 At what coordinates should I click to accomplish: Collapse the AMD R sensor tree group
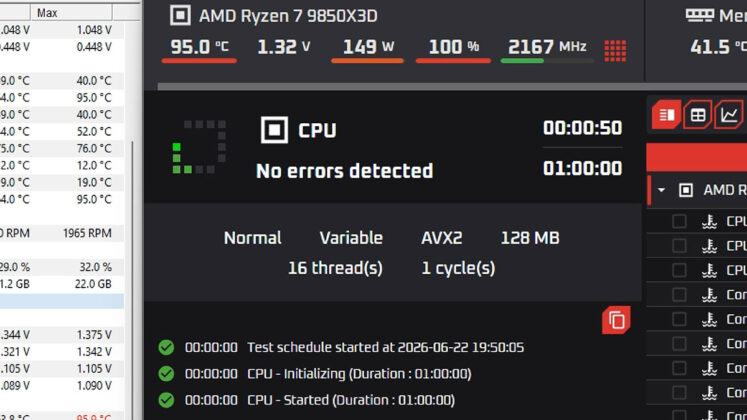661,190
